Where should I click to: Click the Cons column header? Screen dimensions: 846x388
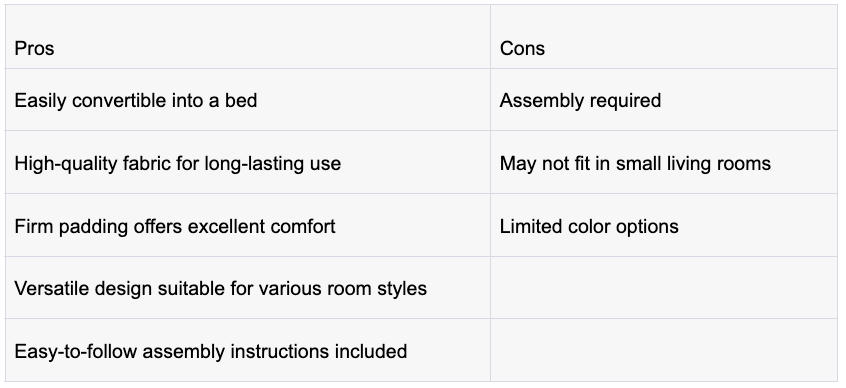(x=664, y=37)
